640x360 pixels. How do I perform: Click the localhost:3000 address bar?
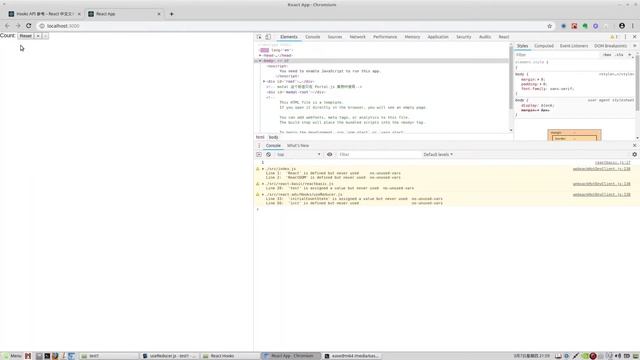pos(294,26)
